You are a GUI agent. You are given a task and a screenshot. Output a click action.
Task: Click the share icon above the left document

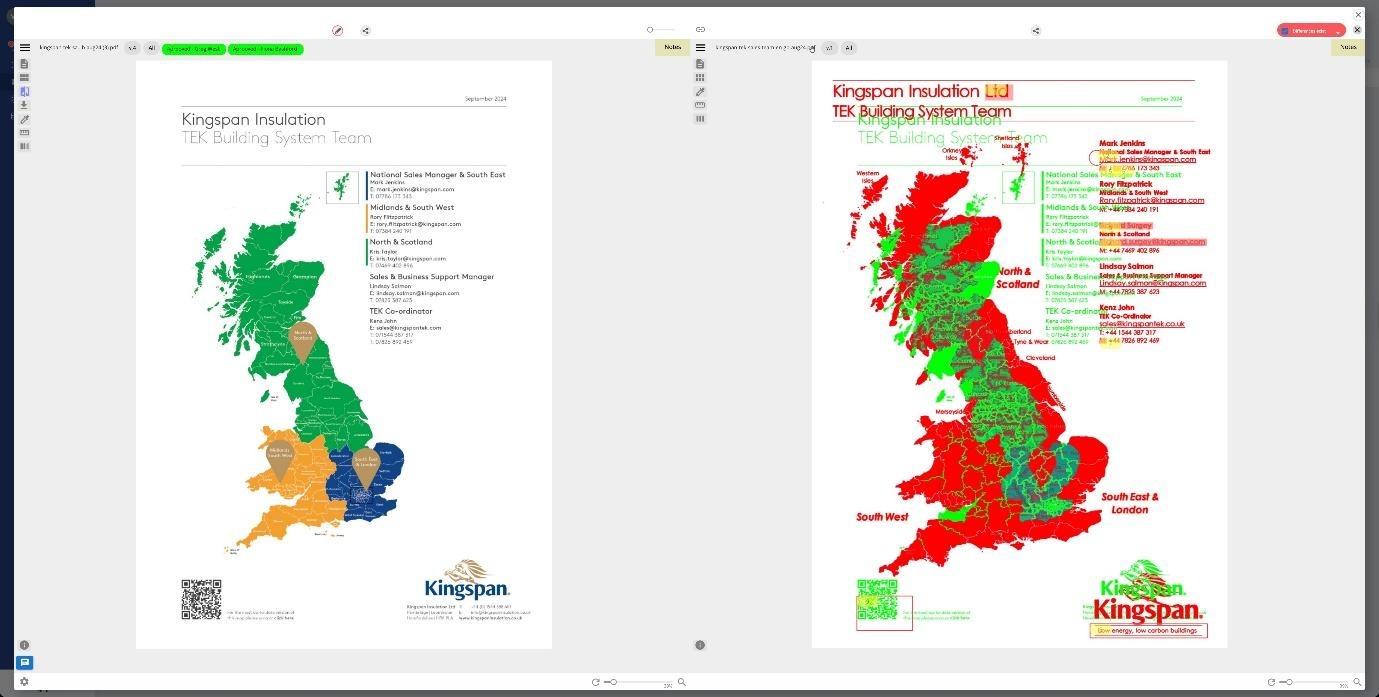366,31
